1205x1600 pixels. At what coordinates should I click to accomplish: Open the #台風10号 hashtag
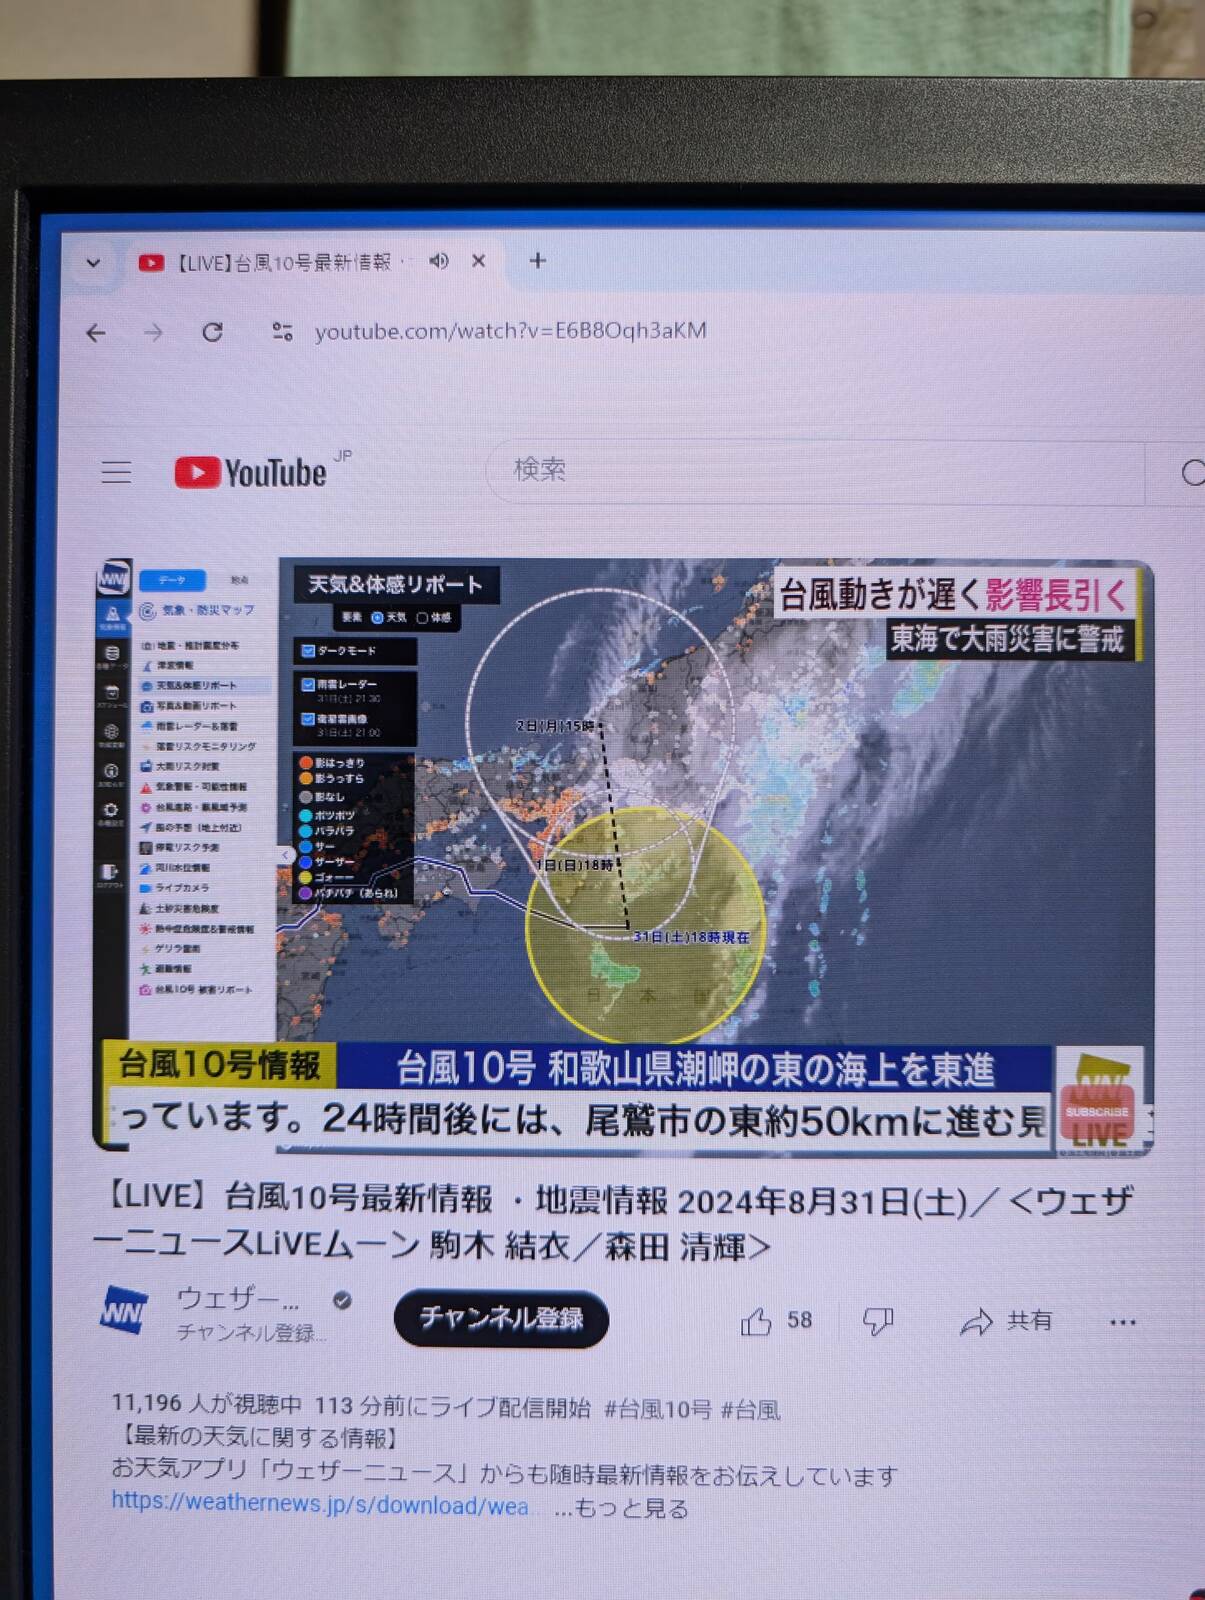pyautogui.click(x=657, y=1409)
